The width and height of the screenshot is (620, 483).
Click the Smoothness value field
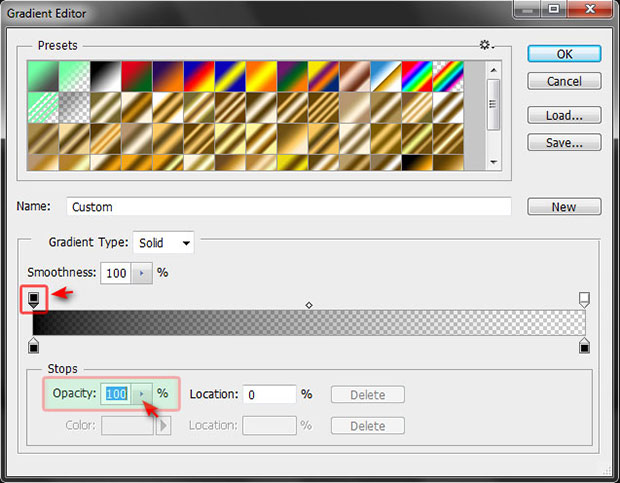tap(116, 273)
